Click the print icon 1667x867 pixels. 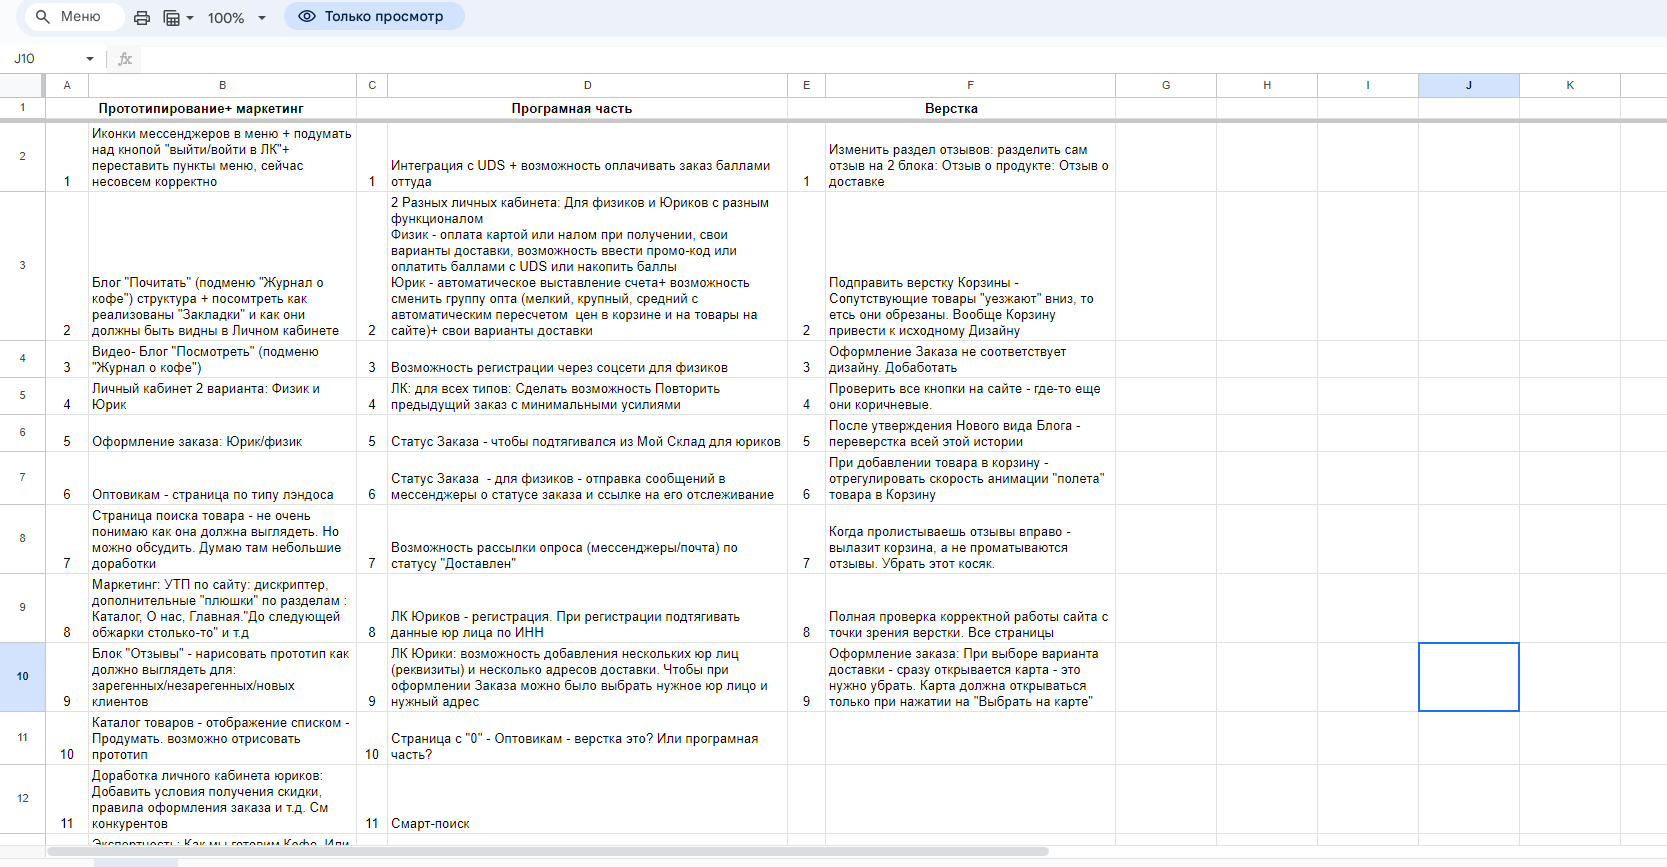(142, 17)
